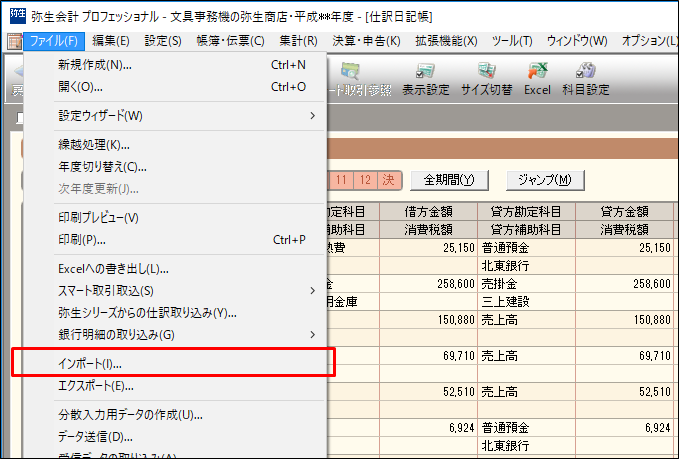Click the 売掛金 credit account cell
This screenshot has width=679, height=459.
[526, 284]
